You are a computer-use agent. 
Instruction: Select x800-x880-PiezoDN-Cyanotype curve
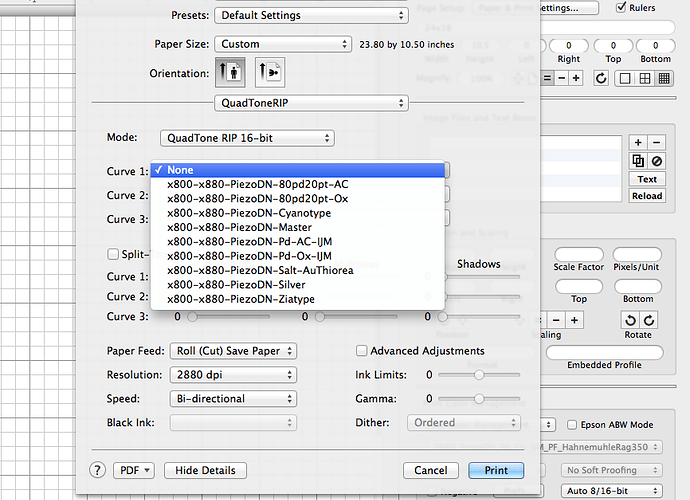pos(249,213)
